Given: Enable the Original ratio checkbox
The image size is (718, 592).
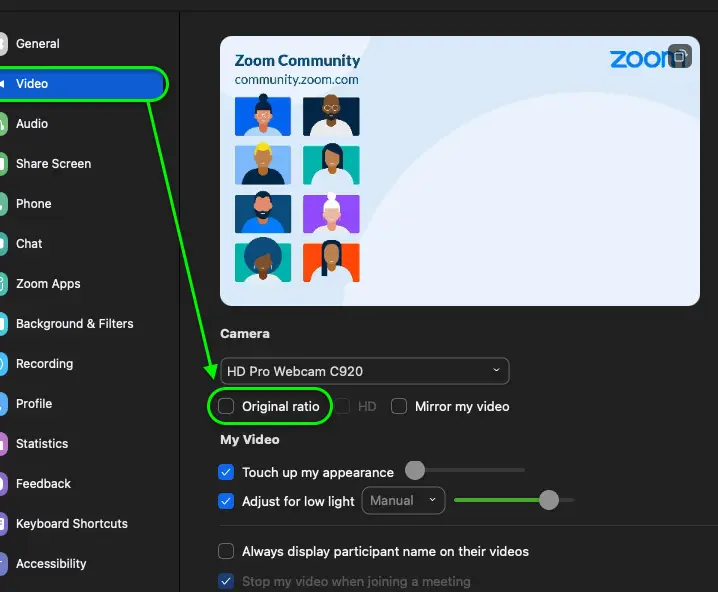Looking at the screenshot, I should pos(226,406).
